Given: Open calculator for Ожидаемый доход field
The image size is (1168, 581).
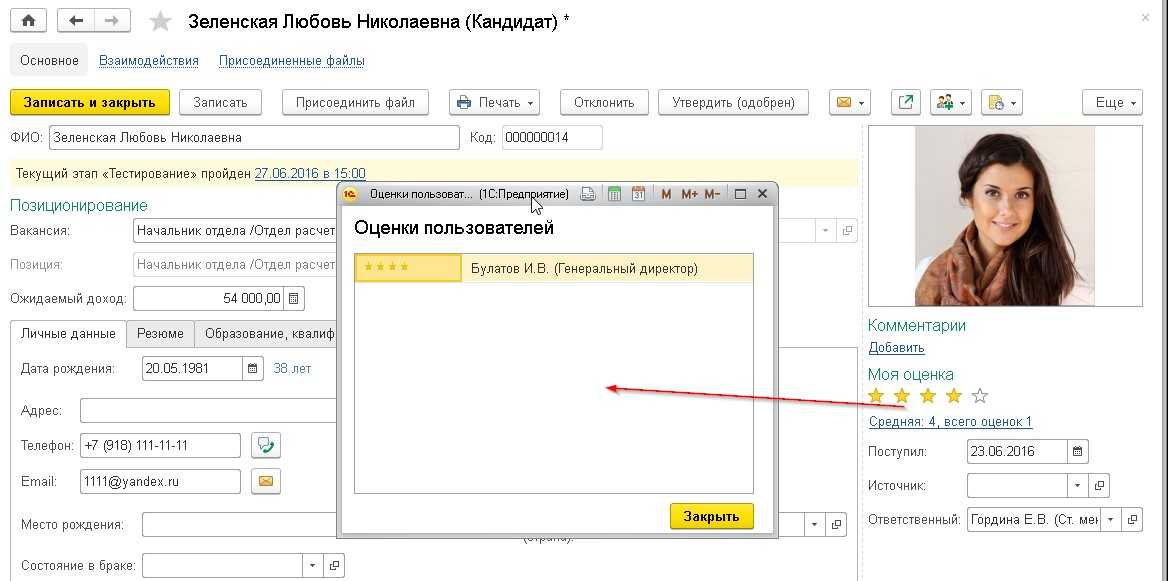Looking at the screenshot, I should point(294,298).
